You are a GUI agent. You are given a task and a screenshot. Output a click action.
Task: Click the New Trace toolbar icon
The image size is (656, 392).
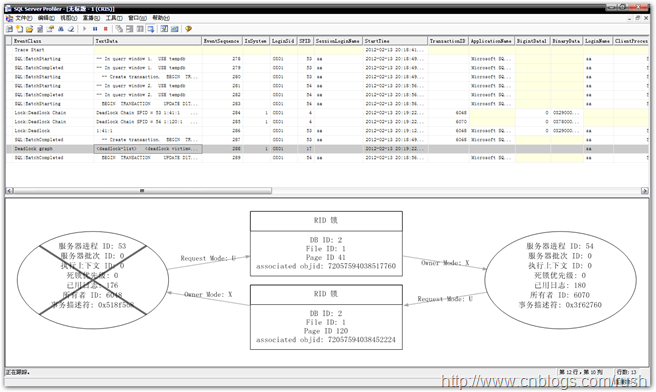pyautogui.click(x=9, y=29)
